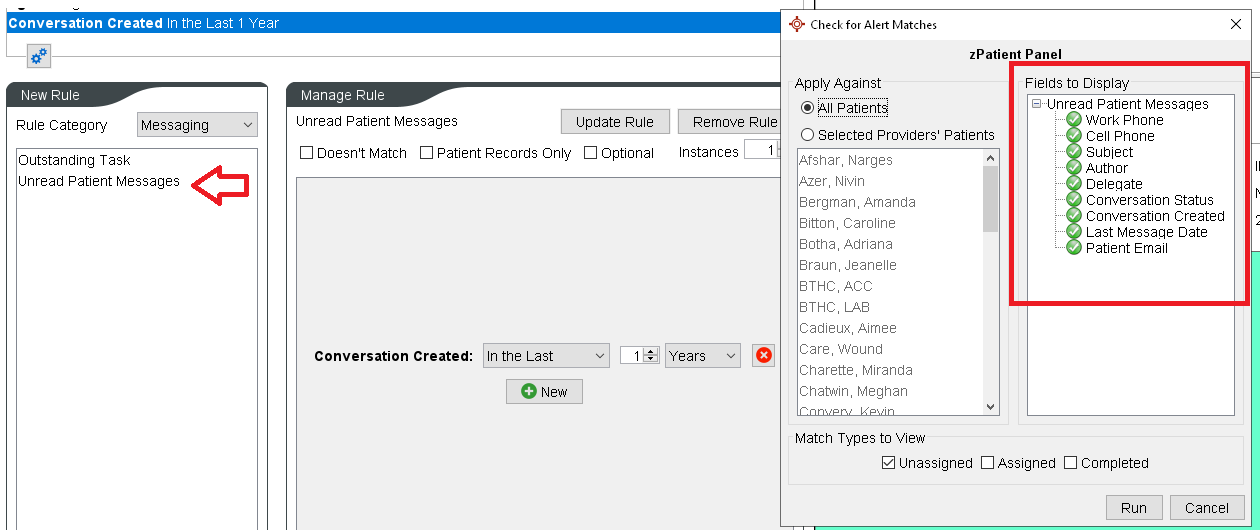Open the In the Last dropdown
This screenshot has height=530, width=1260.
545,356
